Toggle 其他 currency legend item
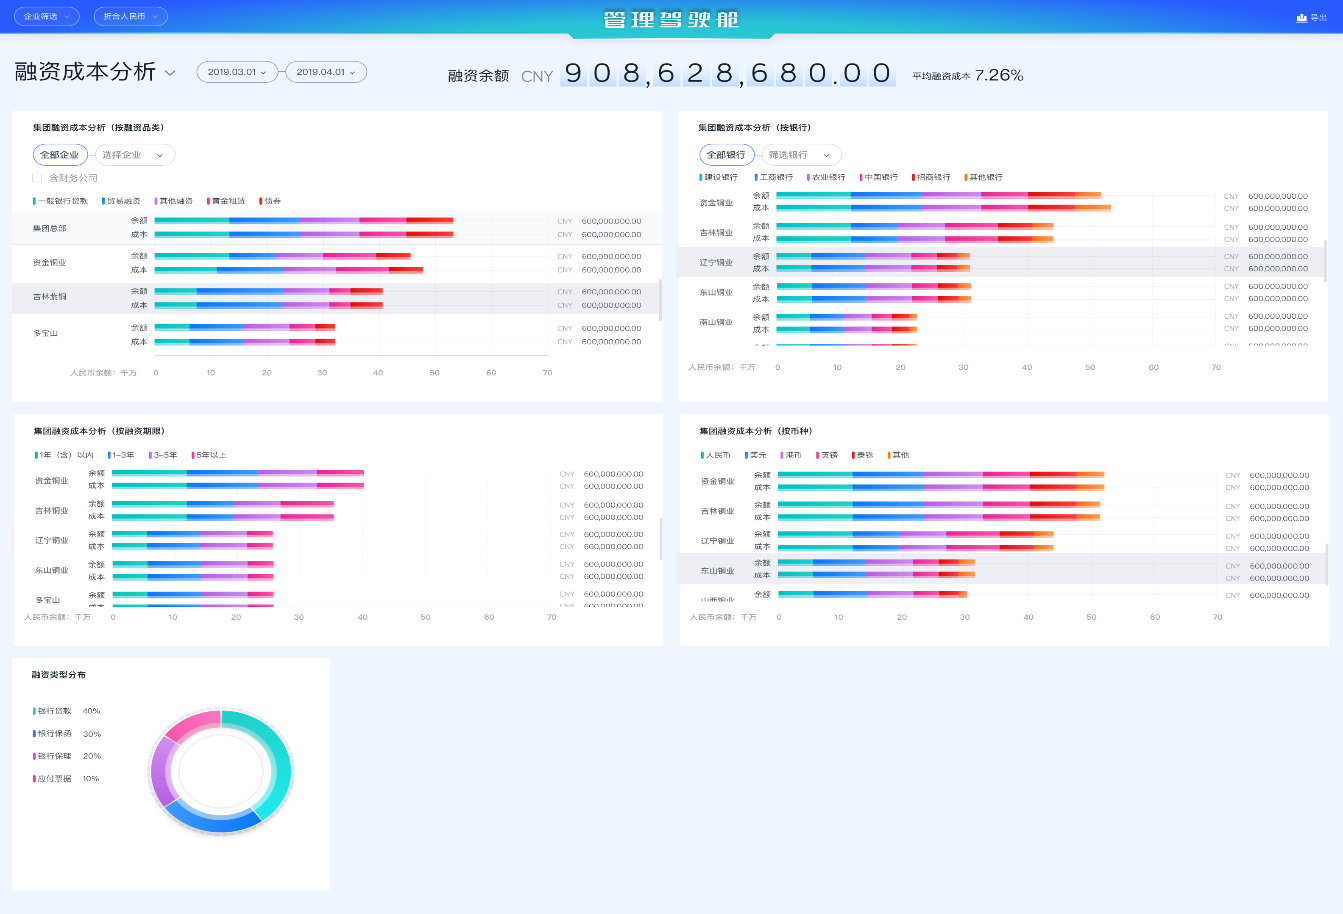 tap(898, 455)
